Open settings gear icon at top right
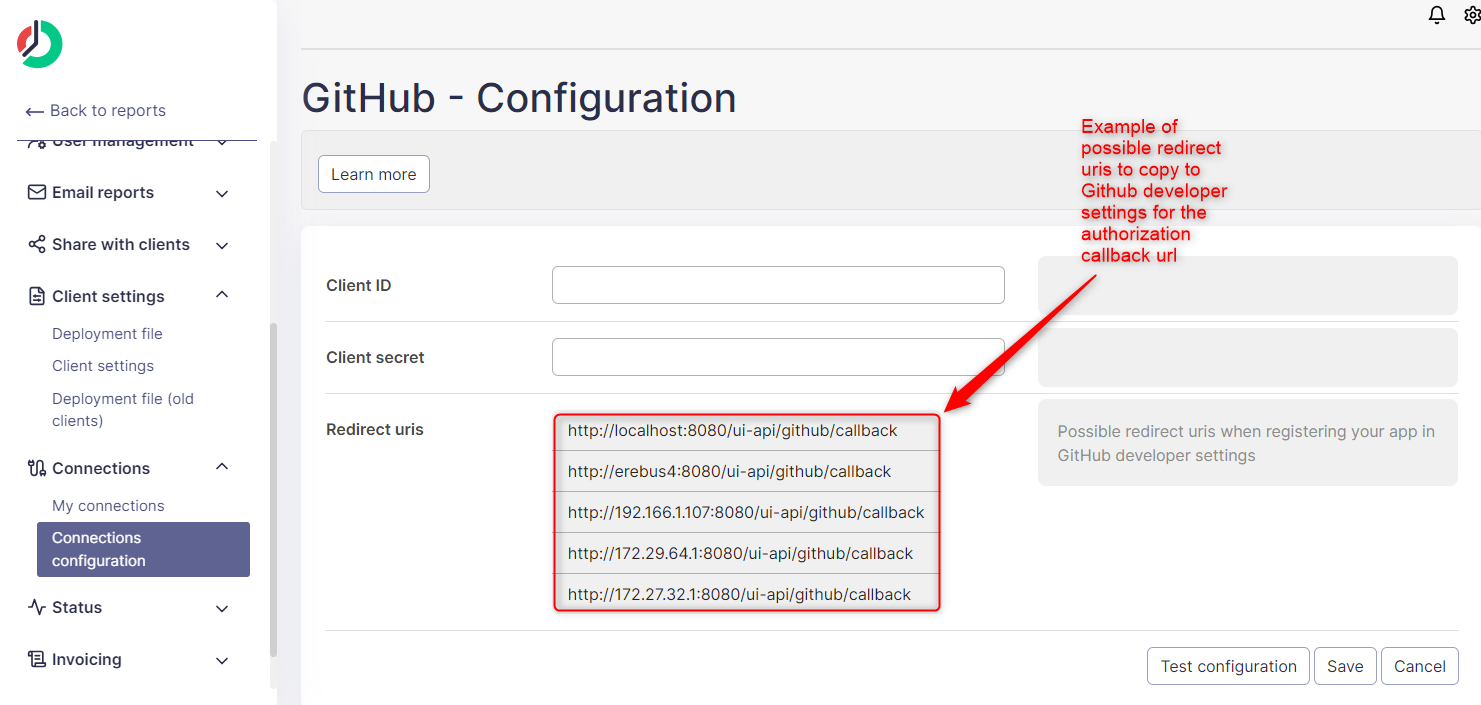The height and width of the screenshot is (705, 1481). click(x=1472, y=15)
